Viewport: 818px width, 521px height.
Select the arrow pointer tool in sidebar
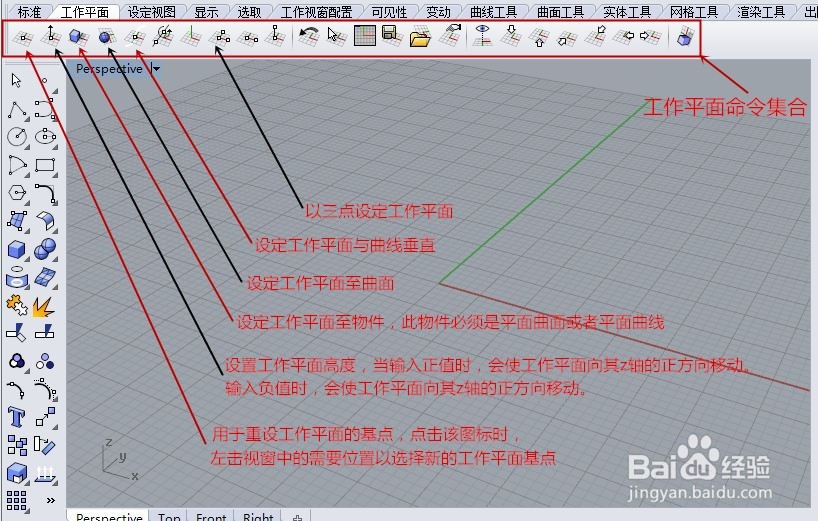point(16,80)
